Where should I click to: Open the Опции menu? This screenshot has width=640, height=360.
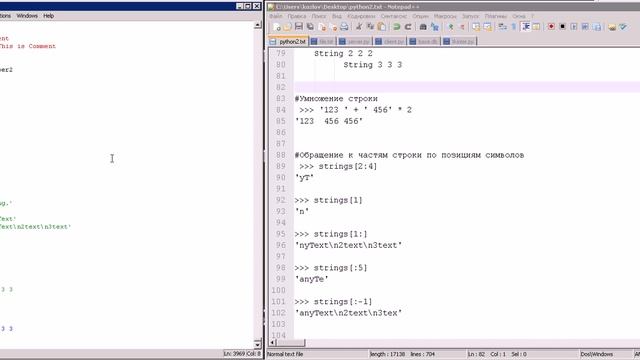tap(420, 16)
